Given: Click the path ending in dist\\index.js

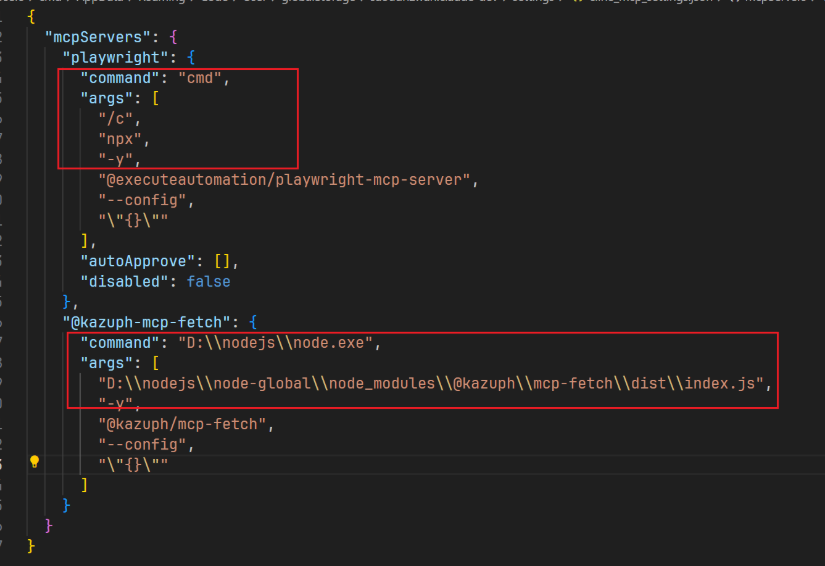Looking at the screenshot, I should [x=431, y=383].
